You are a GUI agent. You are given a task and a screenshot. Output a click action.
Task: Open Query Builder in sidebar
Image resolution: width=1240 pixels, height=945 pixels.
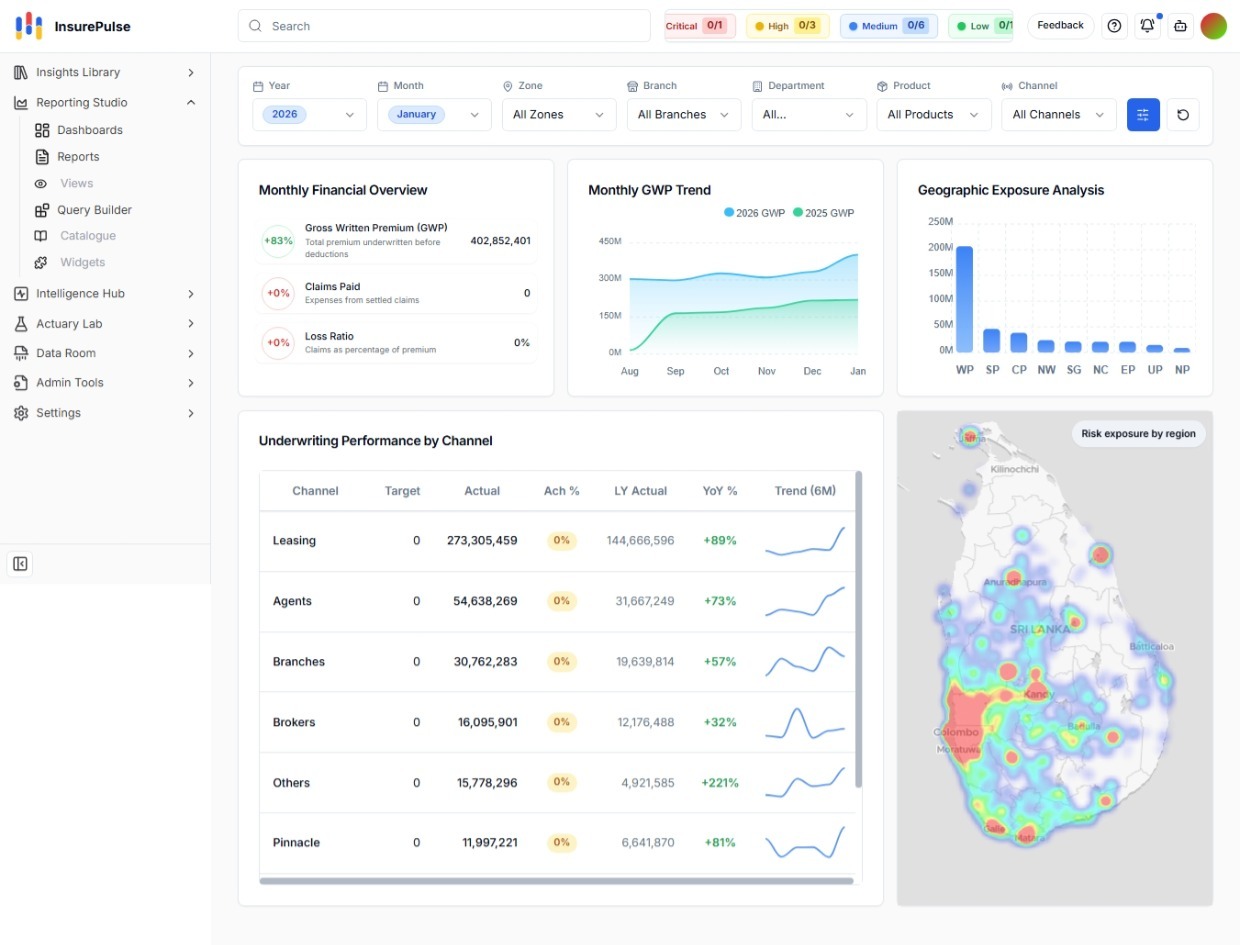coord(94,210)
